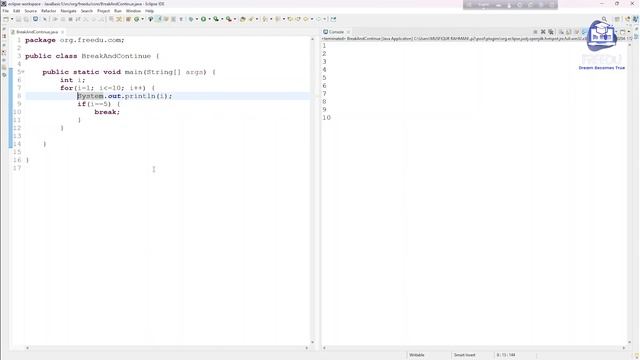Click the Open Type toolbar icon
The height and width of the screenshot is (360, 640).
[242, 19]
